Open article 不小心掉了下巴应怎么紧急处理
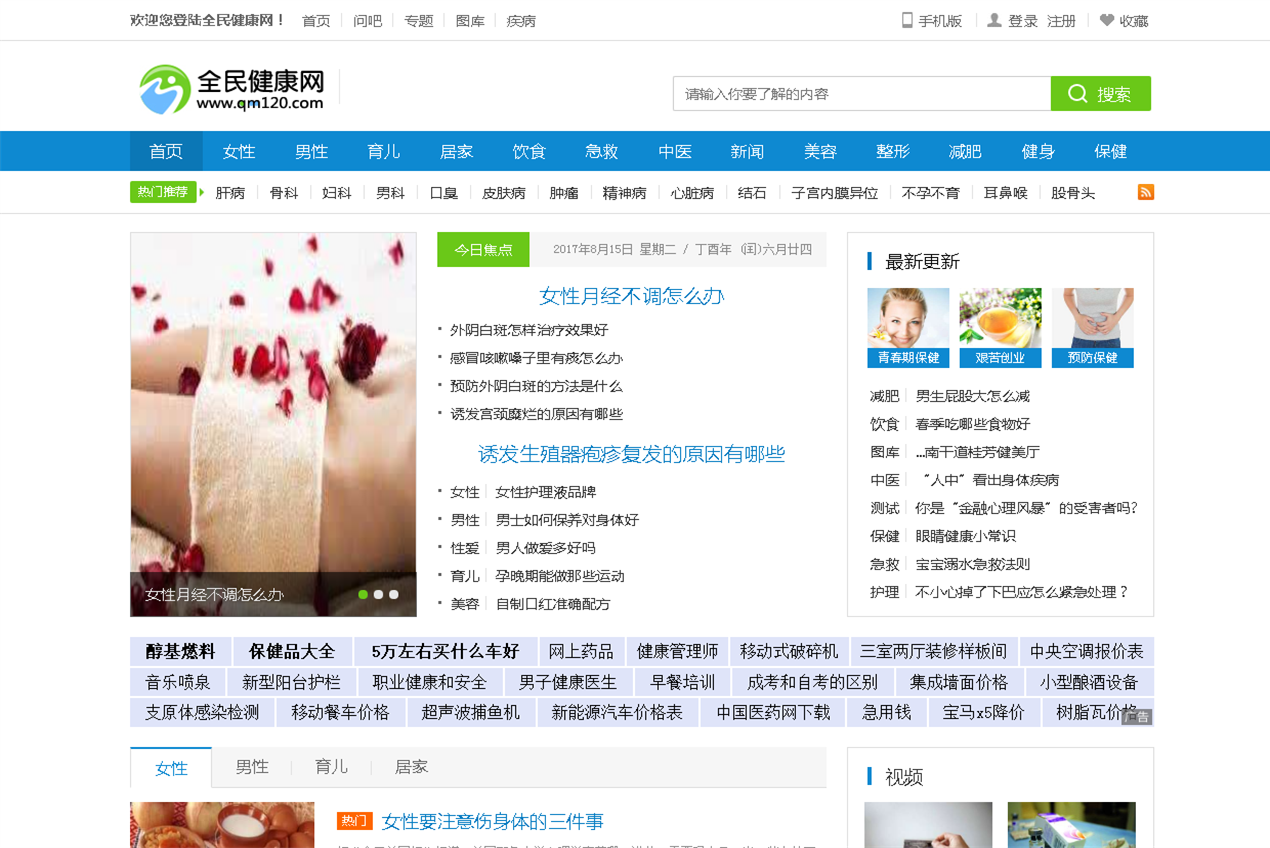 tap(1022, 592)
